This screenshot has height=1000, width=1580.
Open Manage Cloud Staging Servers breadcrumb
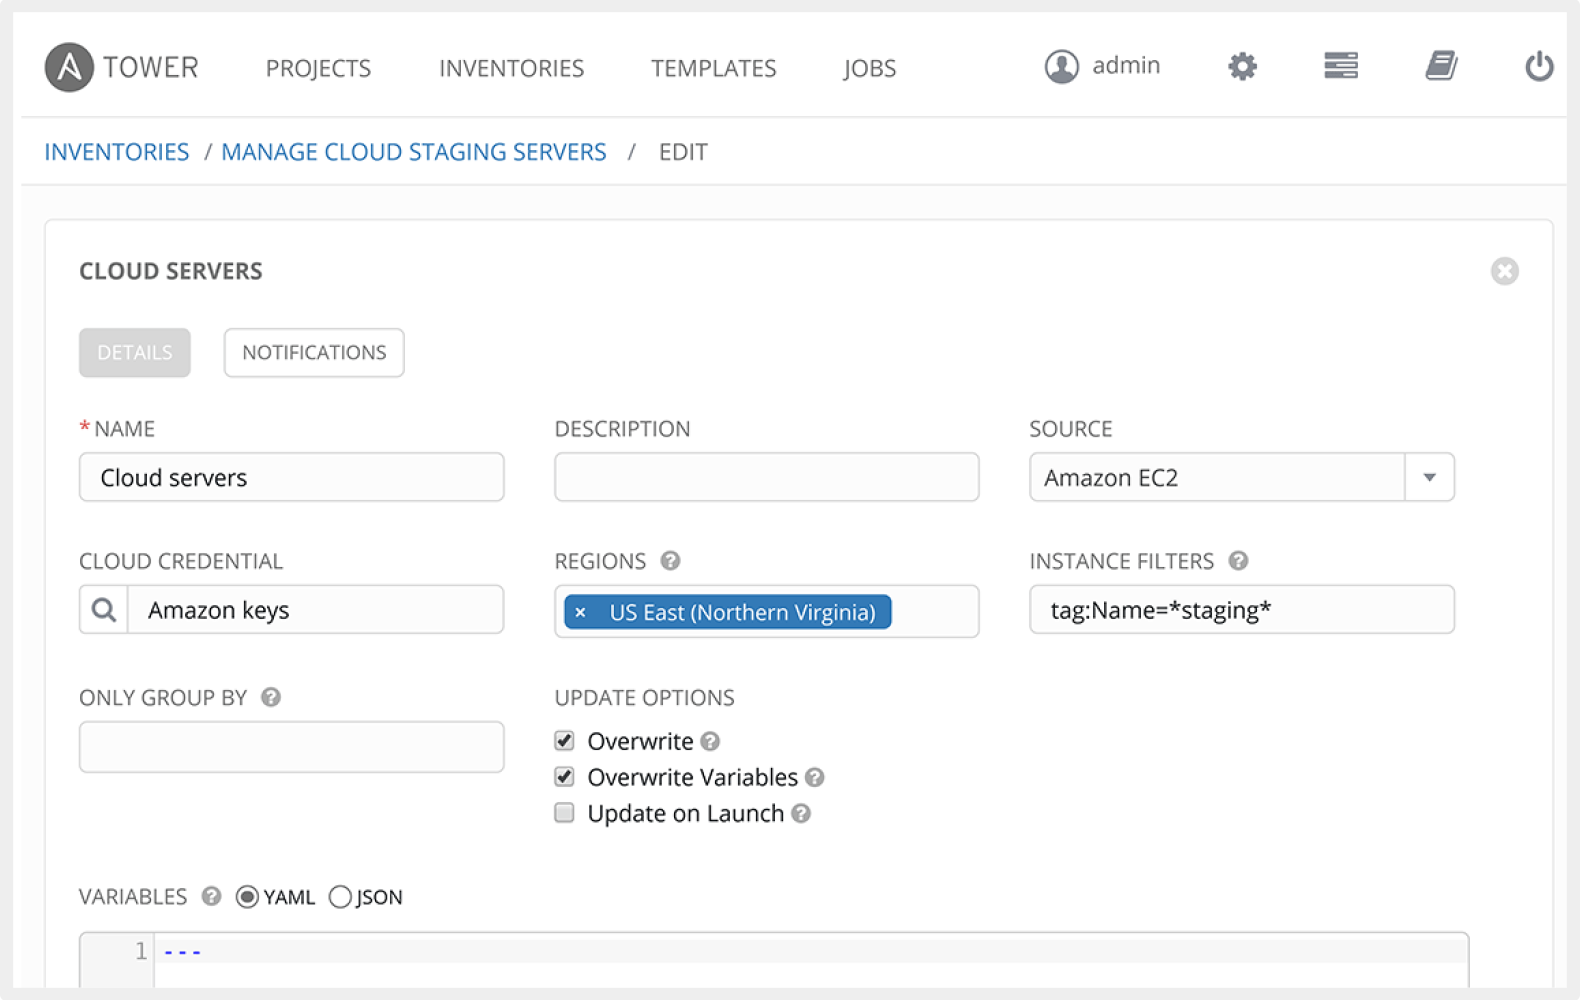tap(413, 152)
